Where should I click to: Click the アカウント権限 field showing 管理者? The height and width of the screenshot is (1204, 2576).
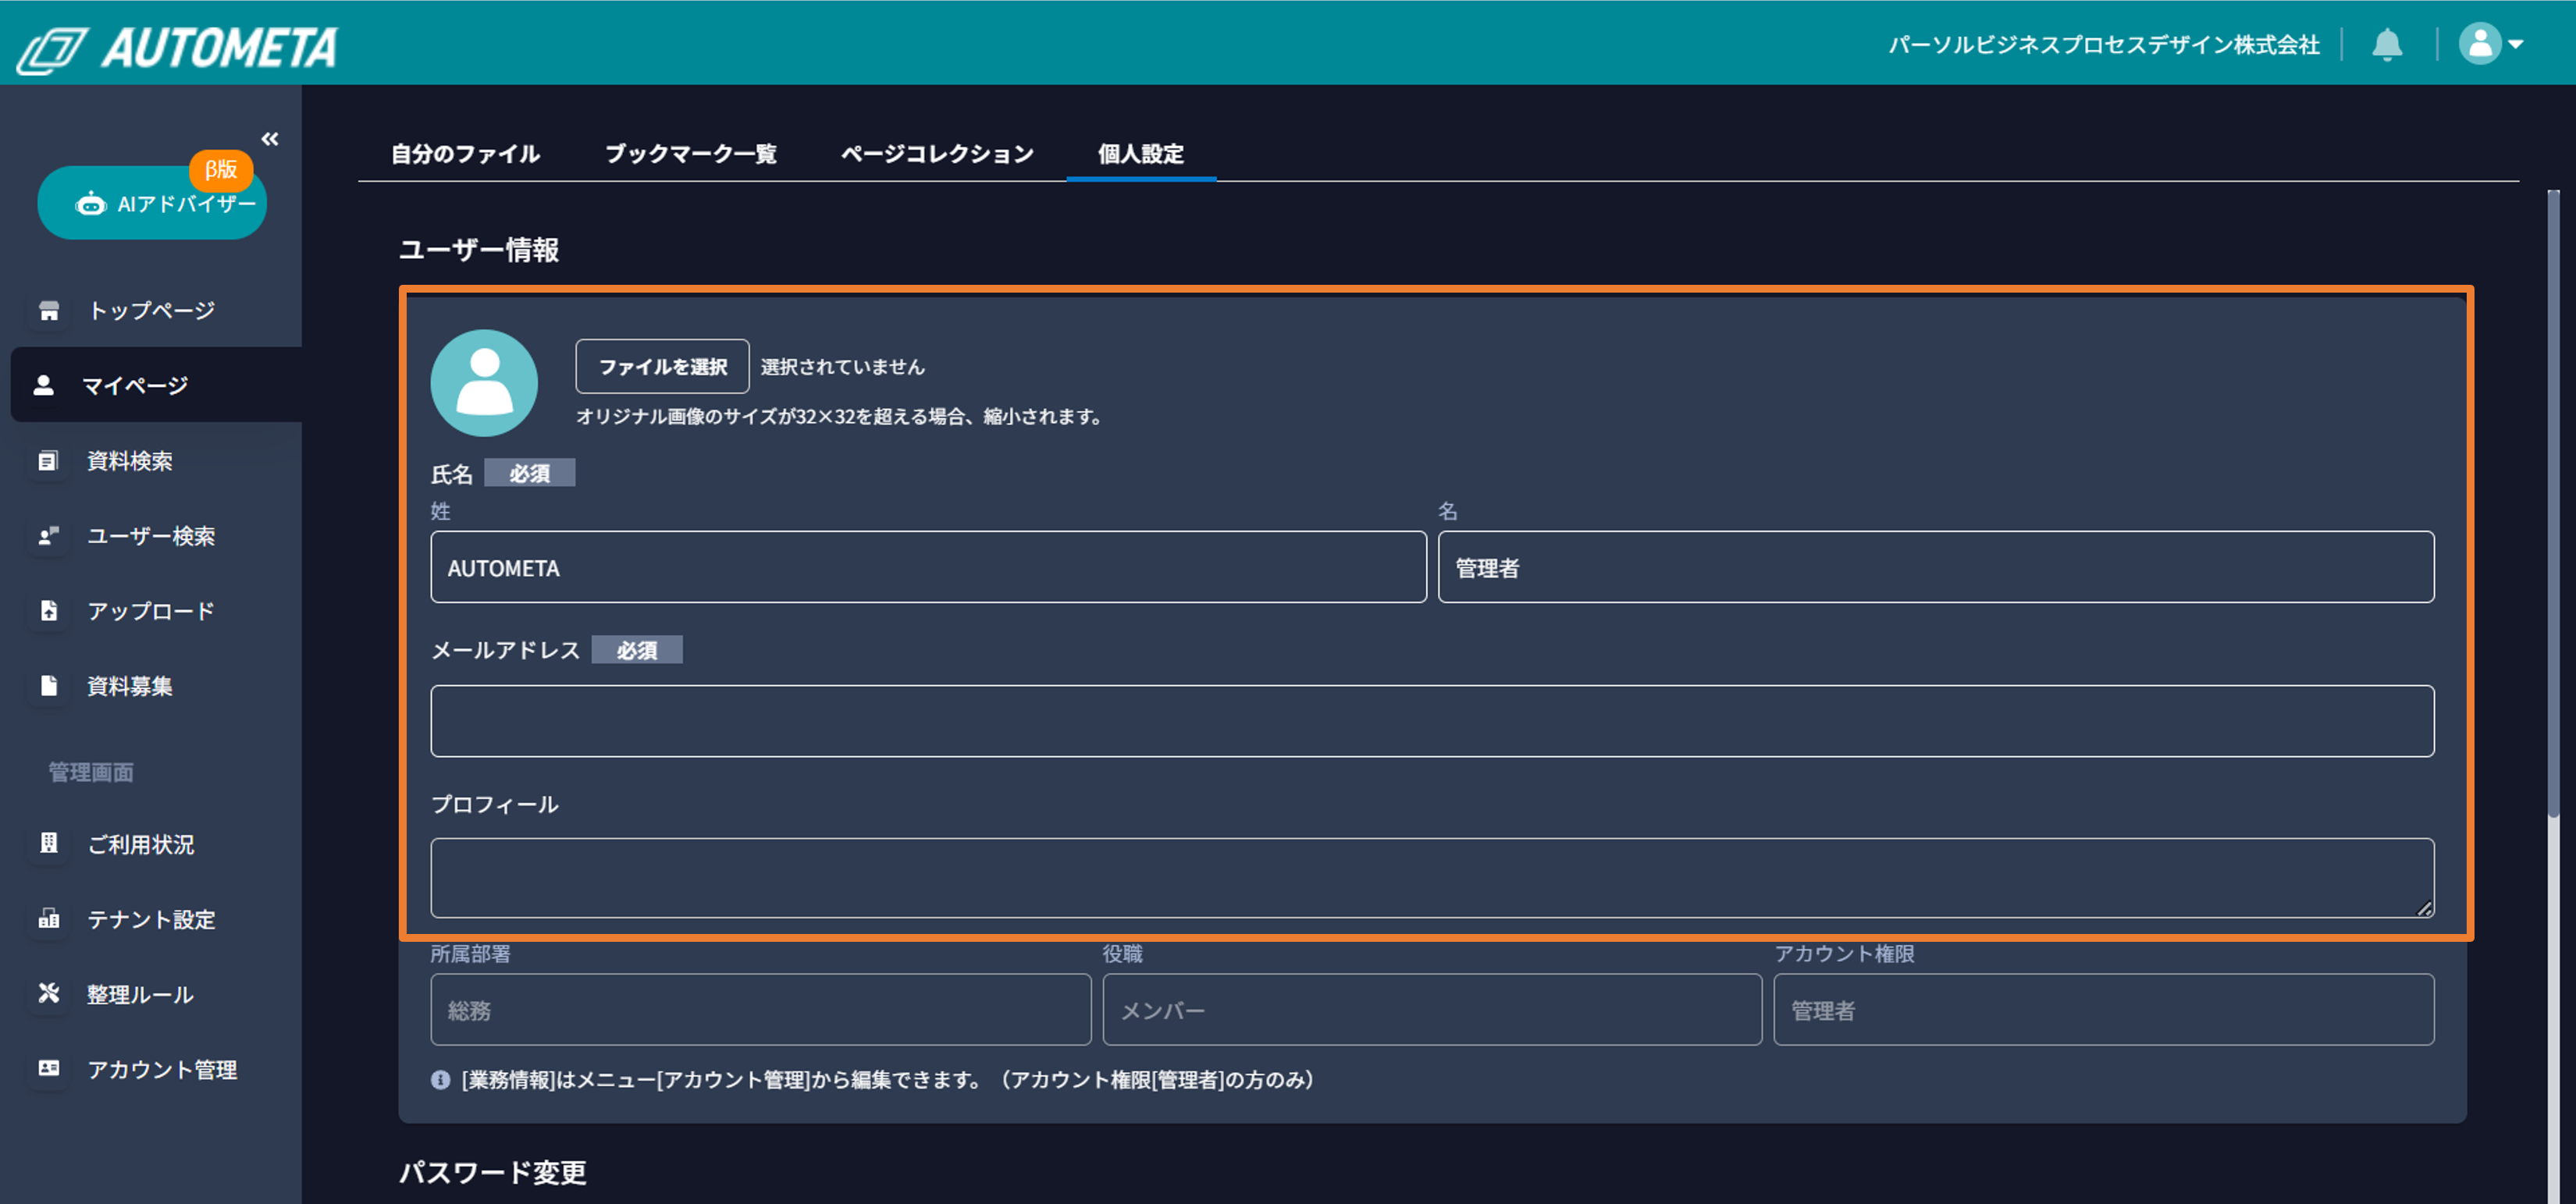(2104, 1010)
